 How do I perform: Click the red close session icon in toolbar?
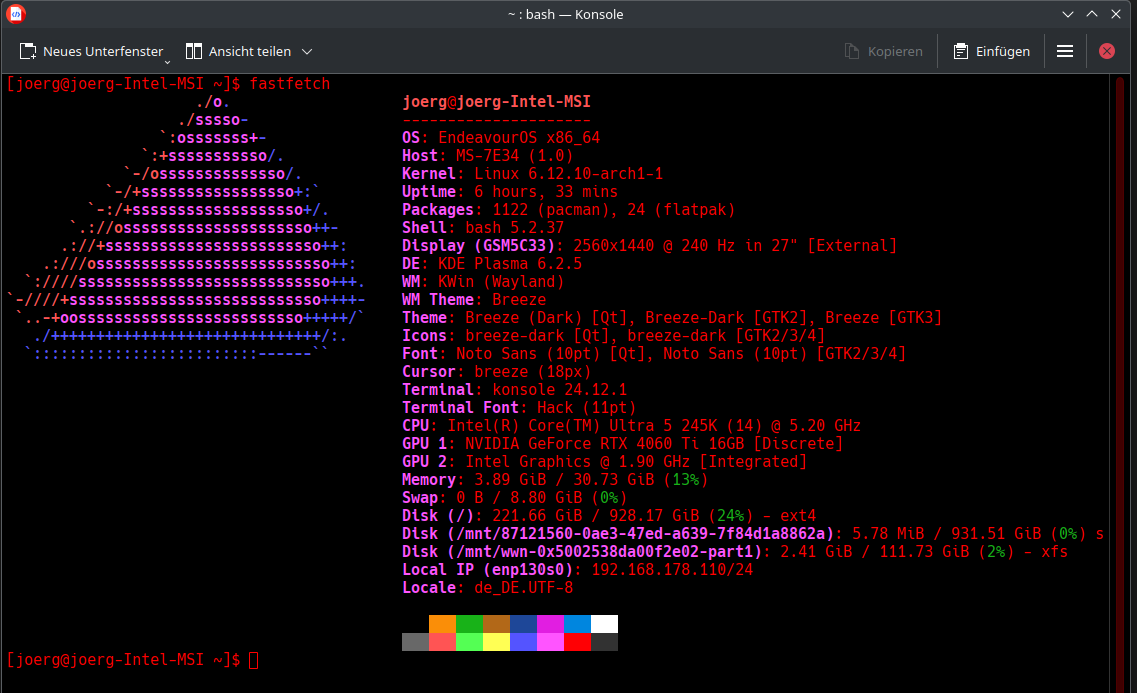point(1107,51)
